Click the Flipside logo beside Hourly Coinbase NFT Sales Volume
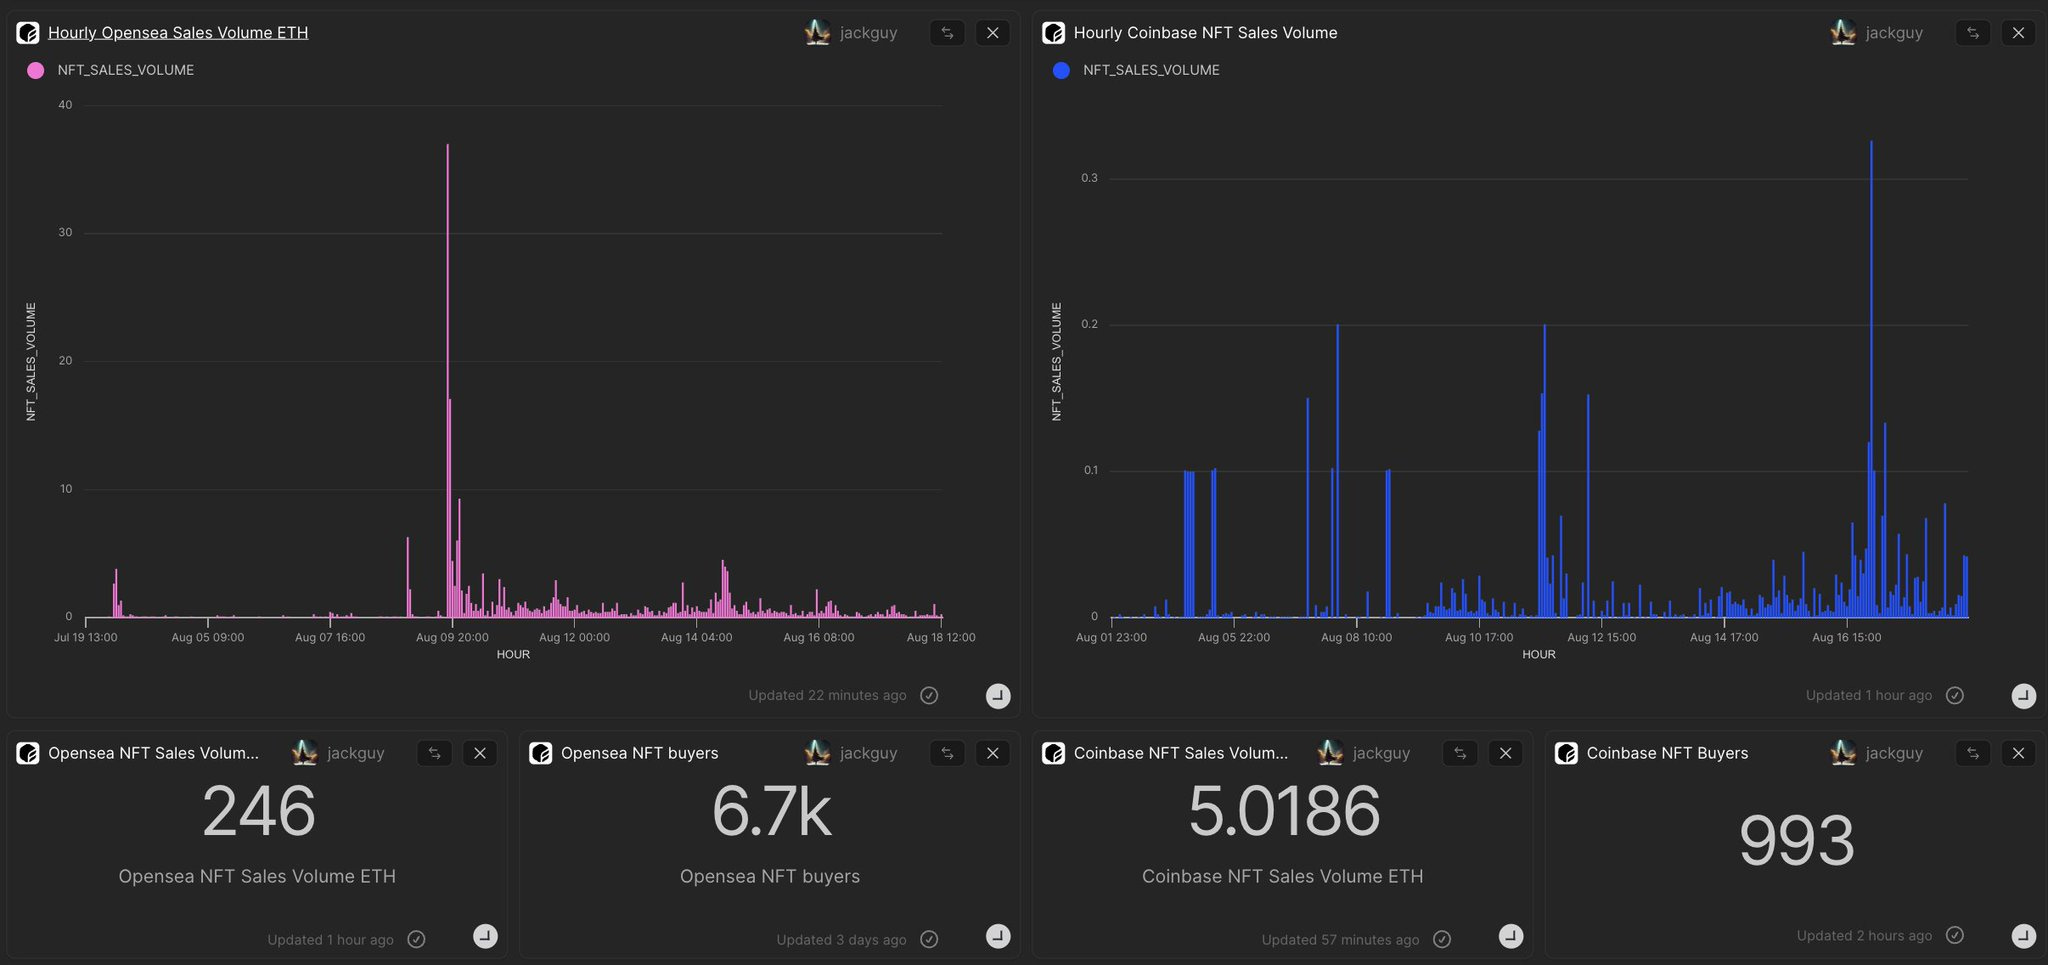Image resolution: width=2048 pixels, height=965 pixels. click(1054, 33)
